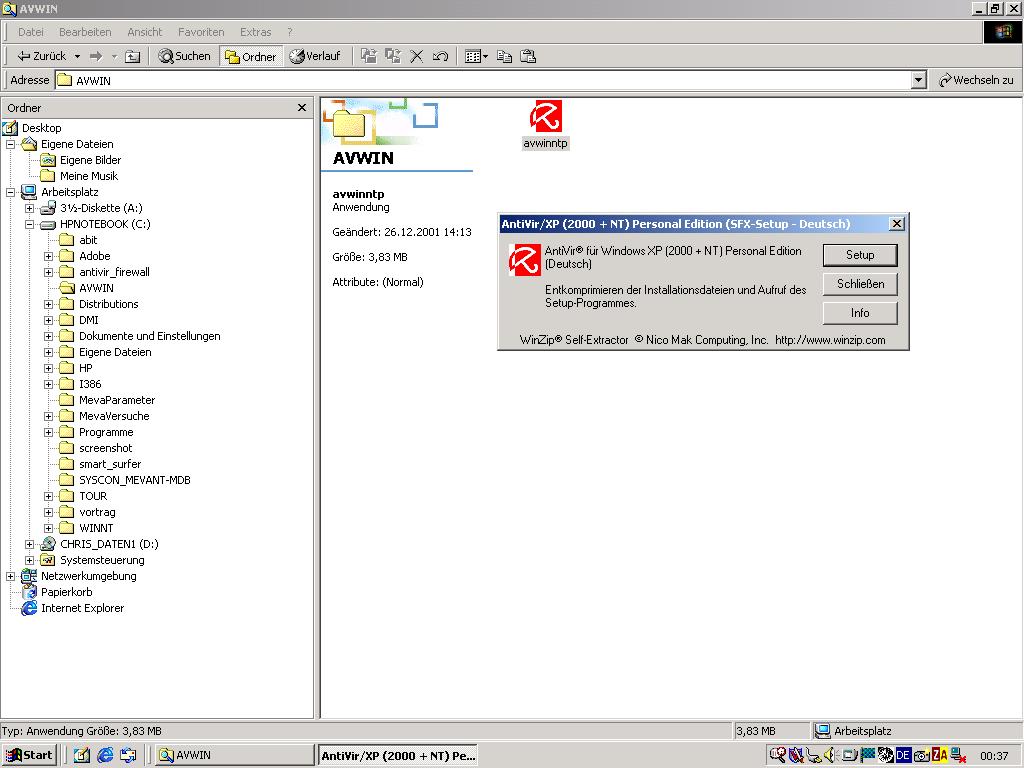Expand the CHRIS_DATEN1 (D:) node
The width and height of the screenshot is (1024, 768).
tap(29, 544)
